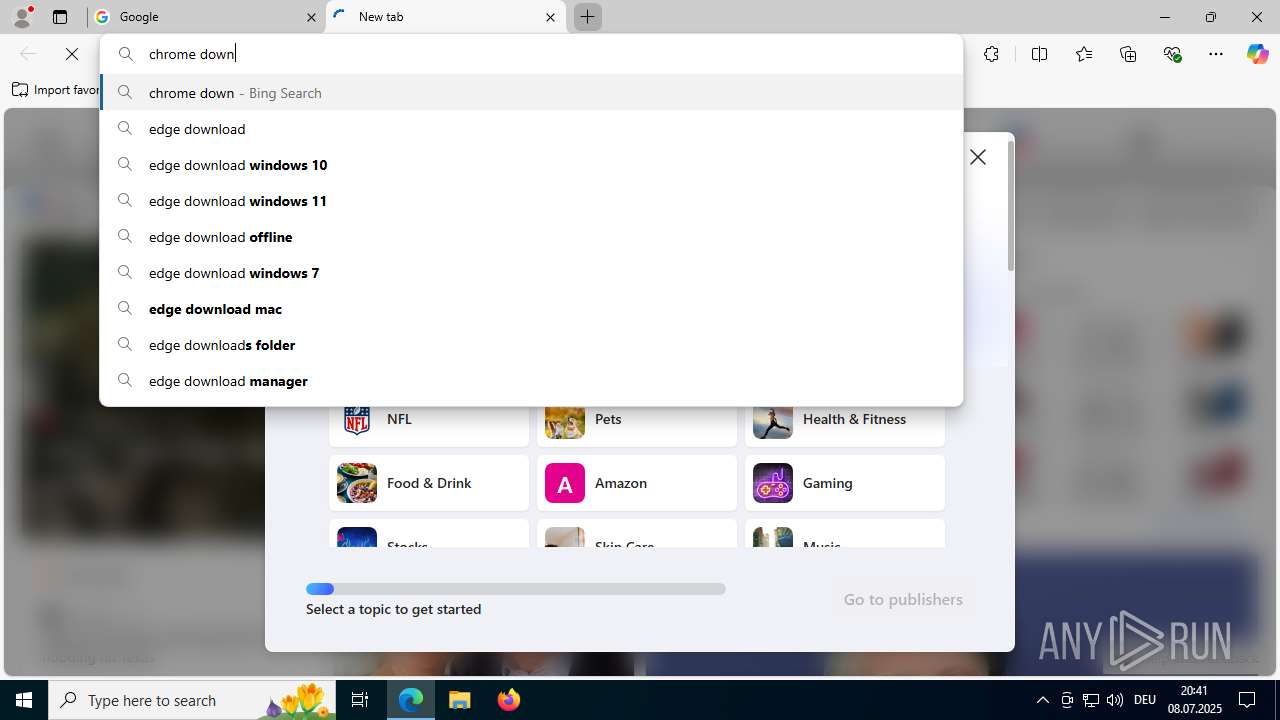
Task: Open the tab actions menu icon
Action: [60, 17]
